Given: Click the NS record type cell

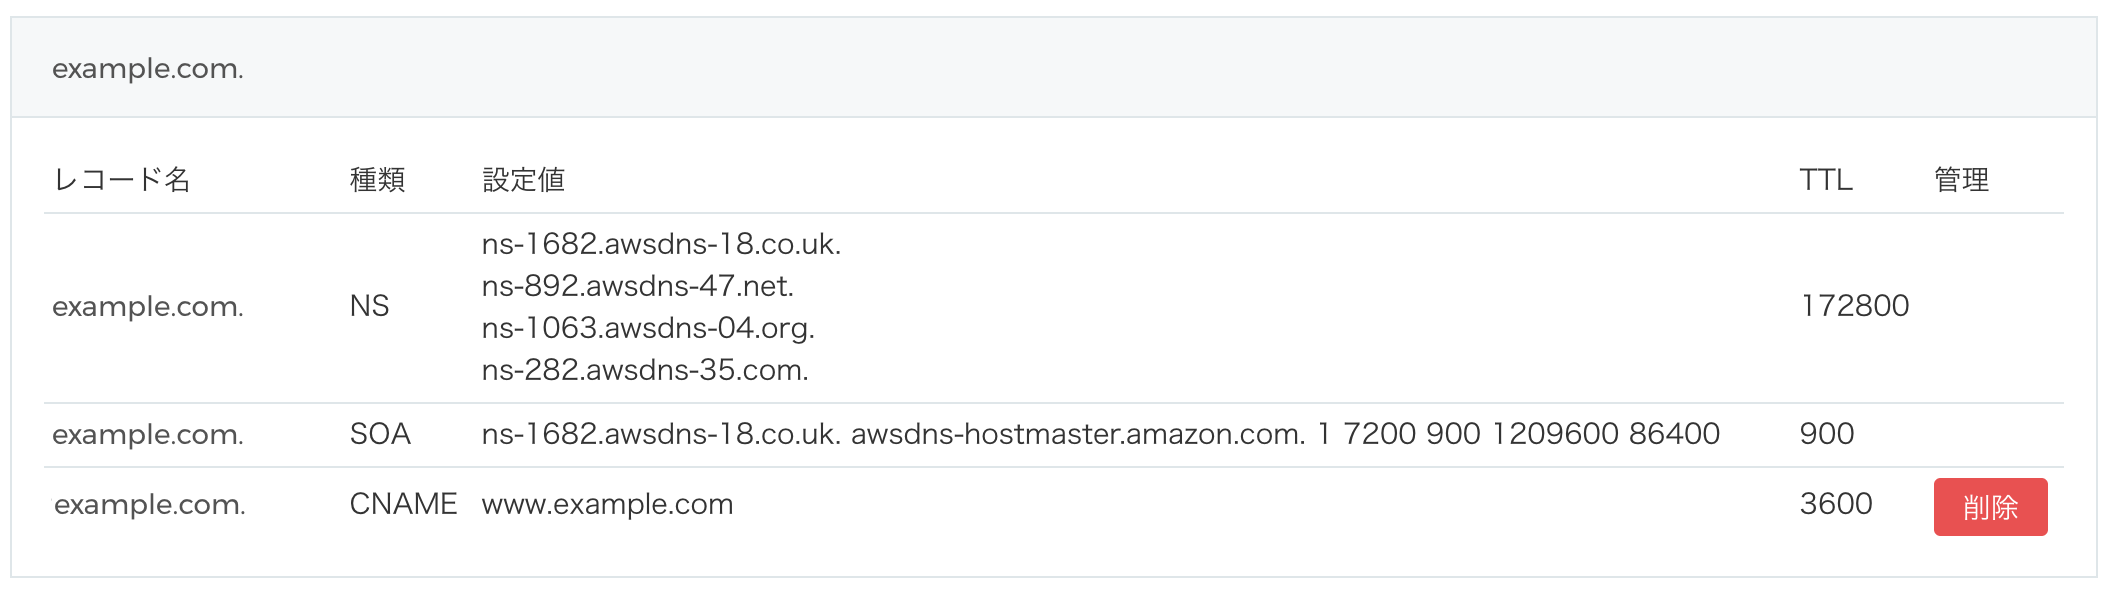Looking at the screenshot, I should pos(369,306).
